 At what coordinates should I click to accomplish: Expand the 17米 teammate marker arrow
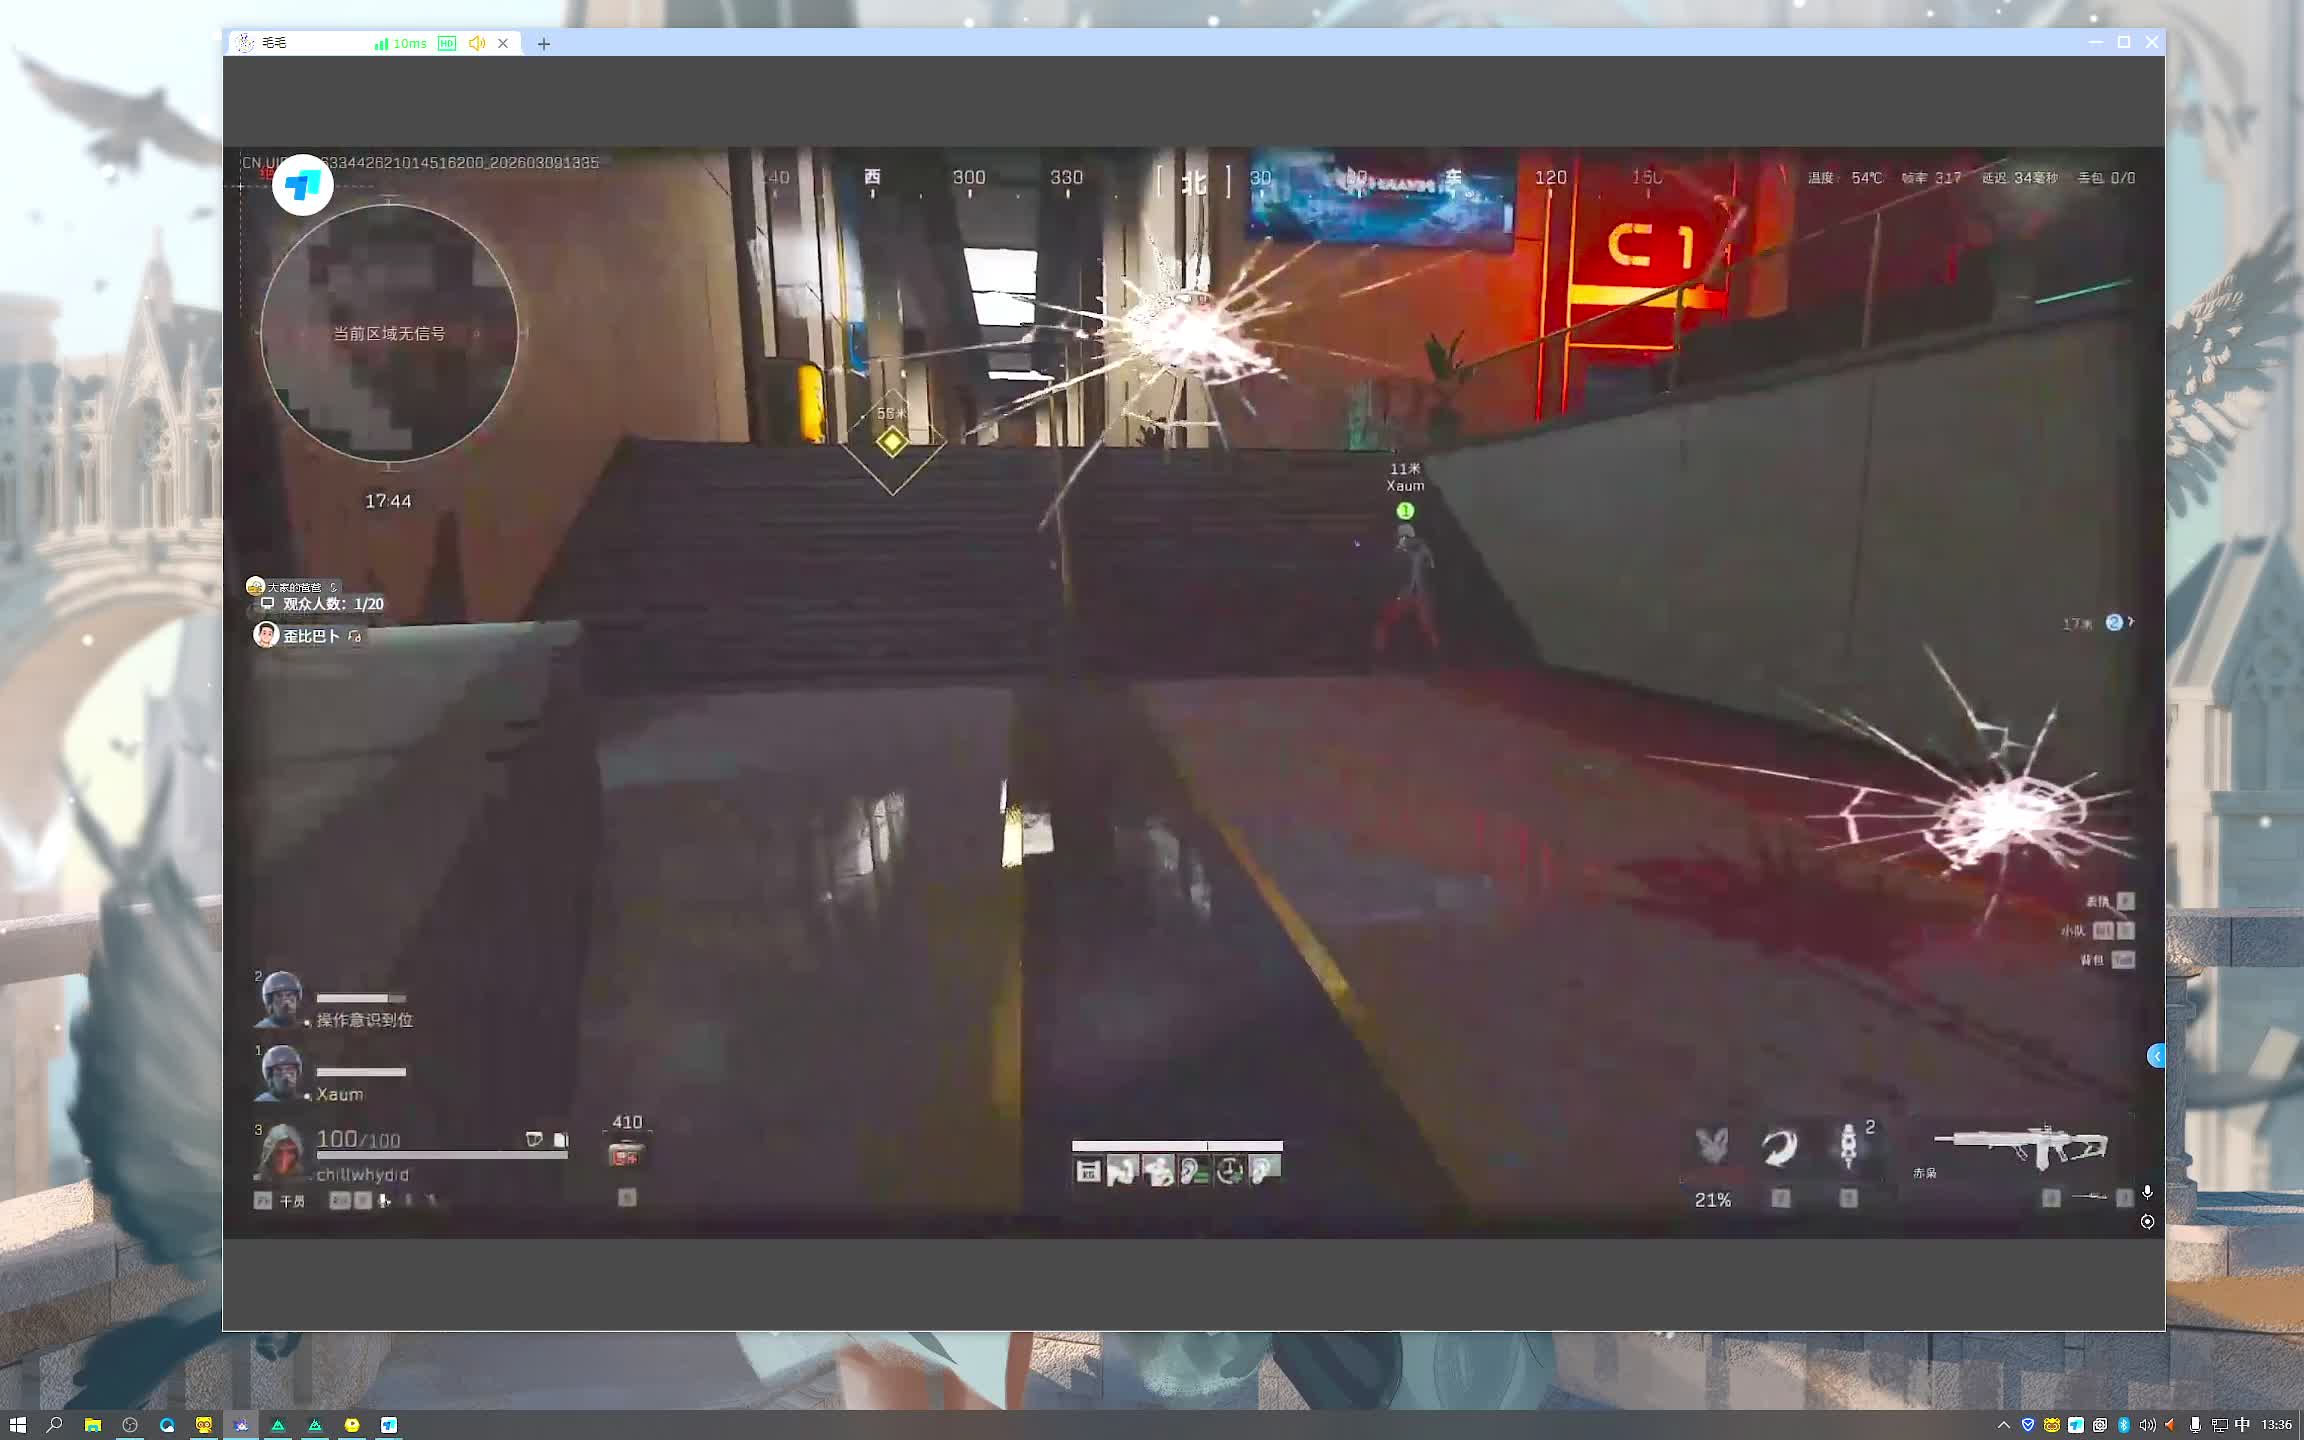click(x=2131, y=622)
